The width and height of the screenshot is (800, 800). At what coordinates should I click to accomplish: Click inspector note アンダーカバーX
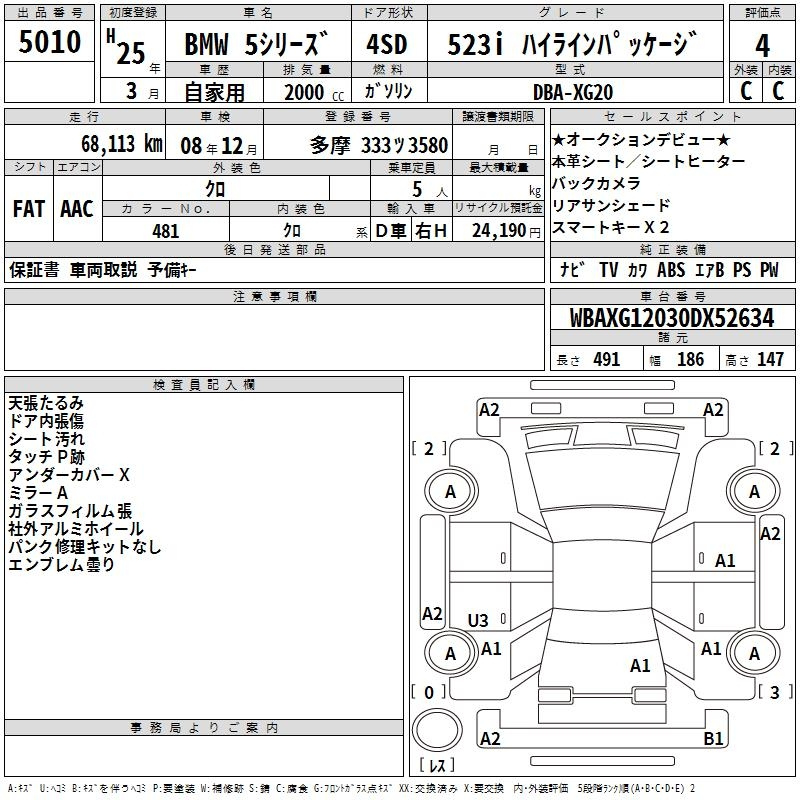pos(69,475)
